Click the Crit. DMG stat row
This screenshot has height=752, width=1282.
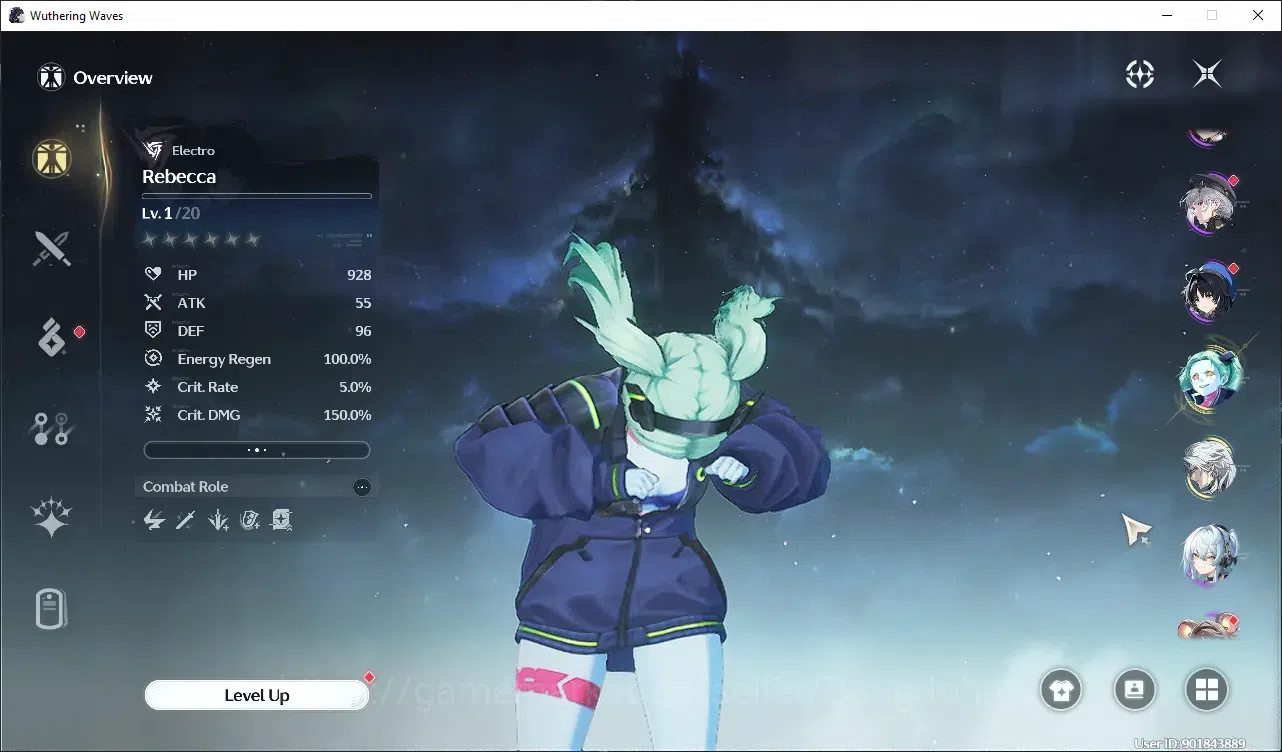pyautogui.click(x=257, y=415)
